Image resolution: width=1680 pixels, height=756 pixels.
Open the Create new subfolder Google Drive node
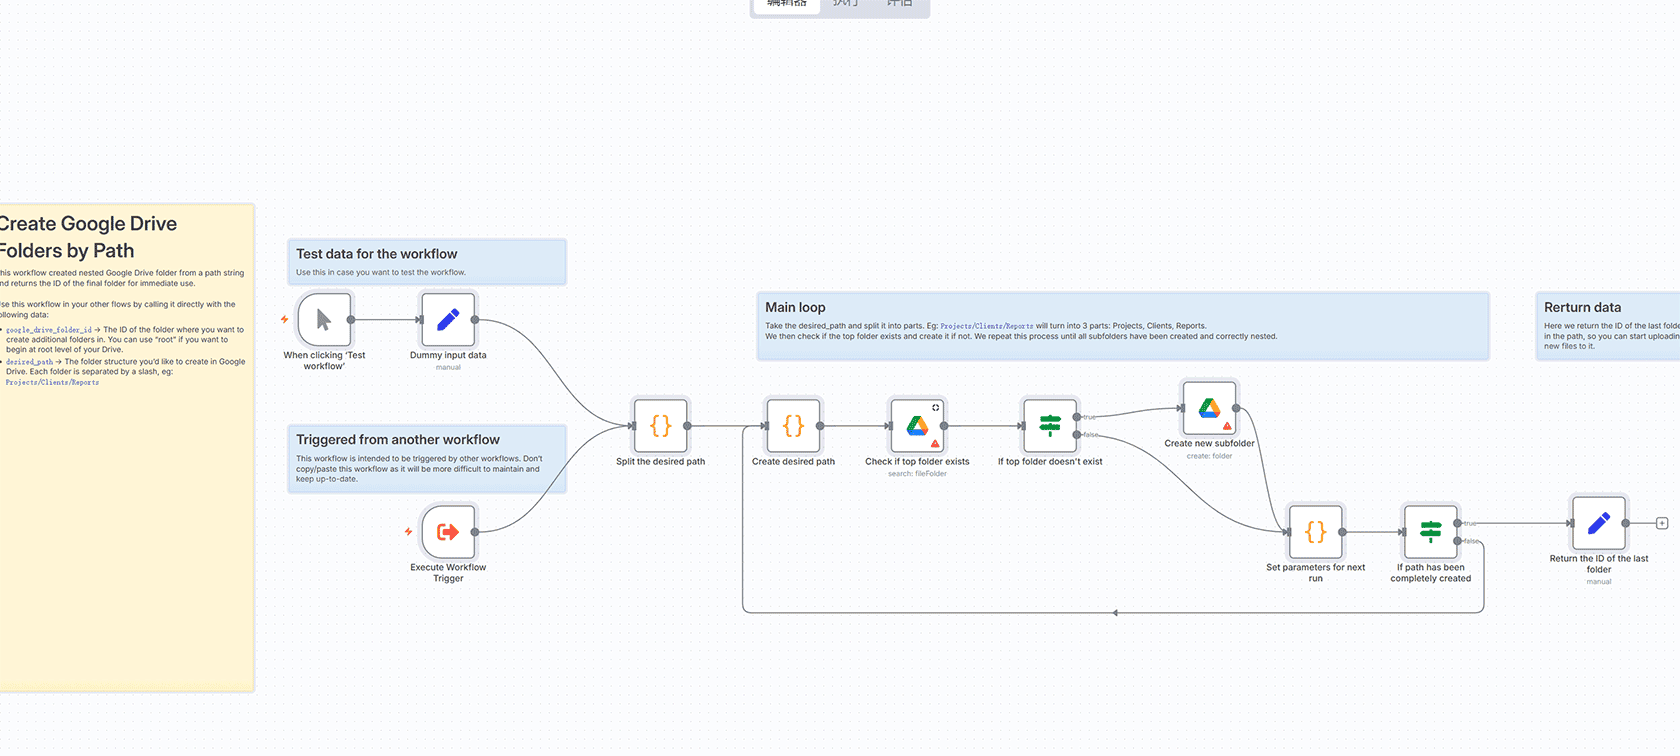click(1209, 408)
